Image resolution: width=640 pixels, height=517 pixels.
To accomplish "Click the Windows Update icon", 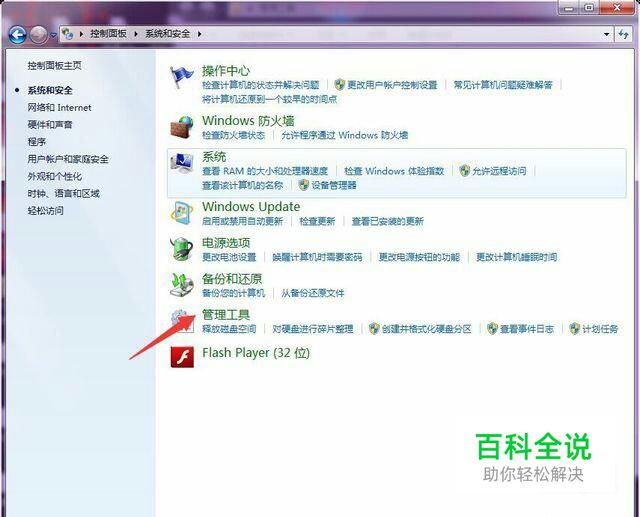I will (x=181, y=213).
